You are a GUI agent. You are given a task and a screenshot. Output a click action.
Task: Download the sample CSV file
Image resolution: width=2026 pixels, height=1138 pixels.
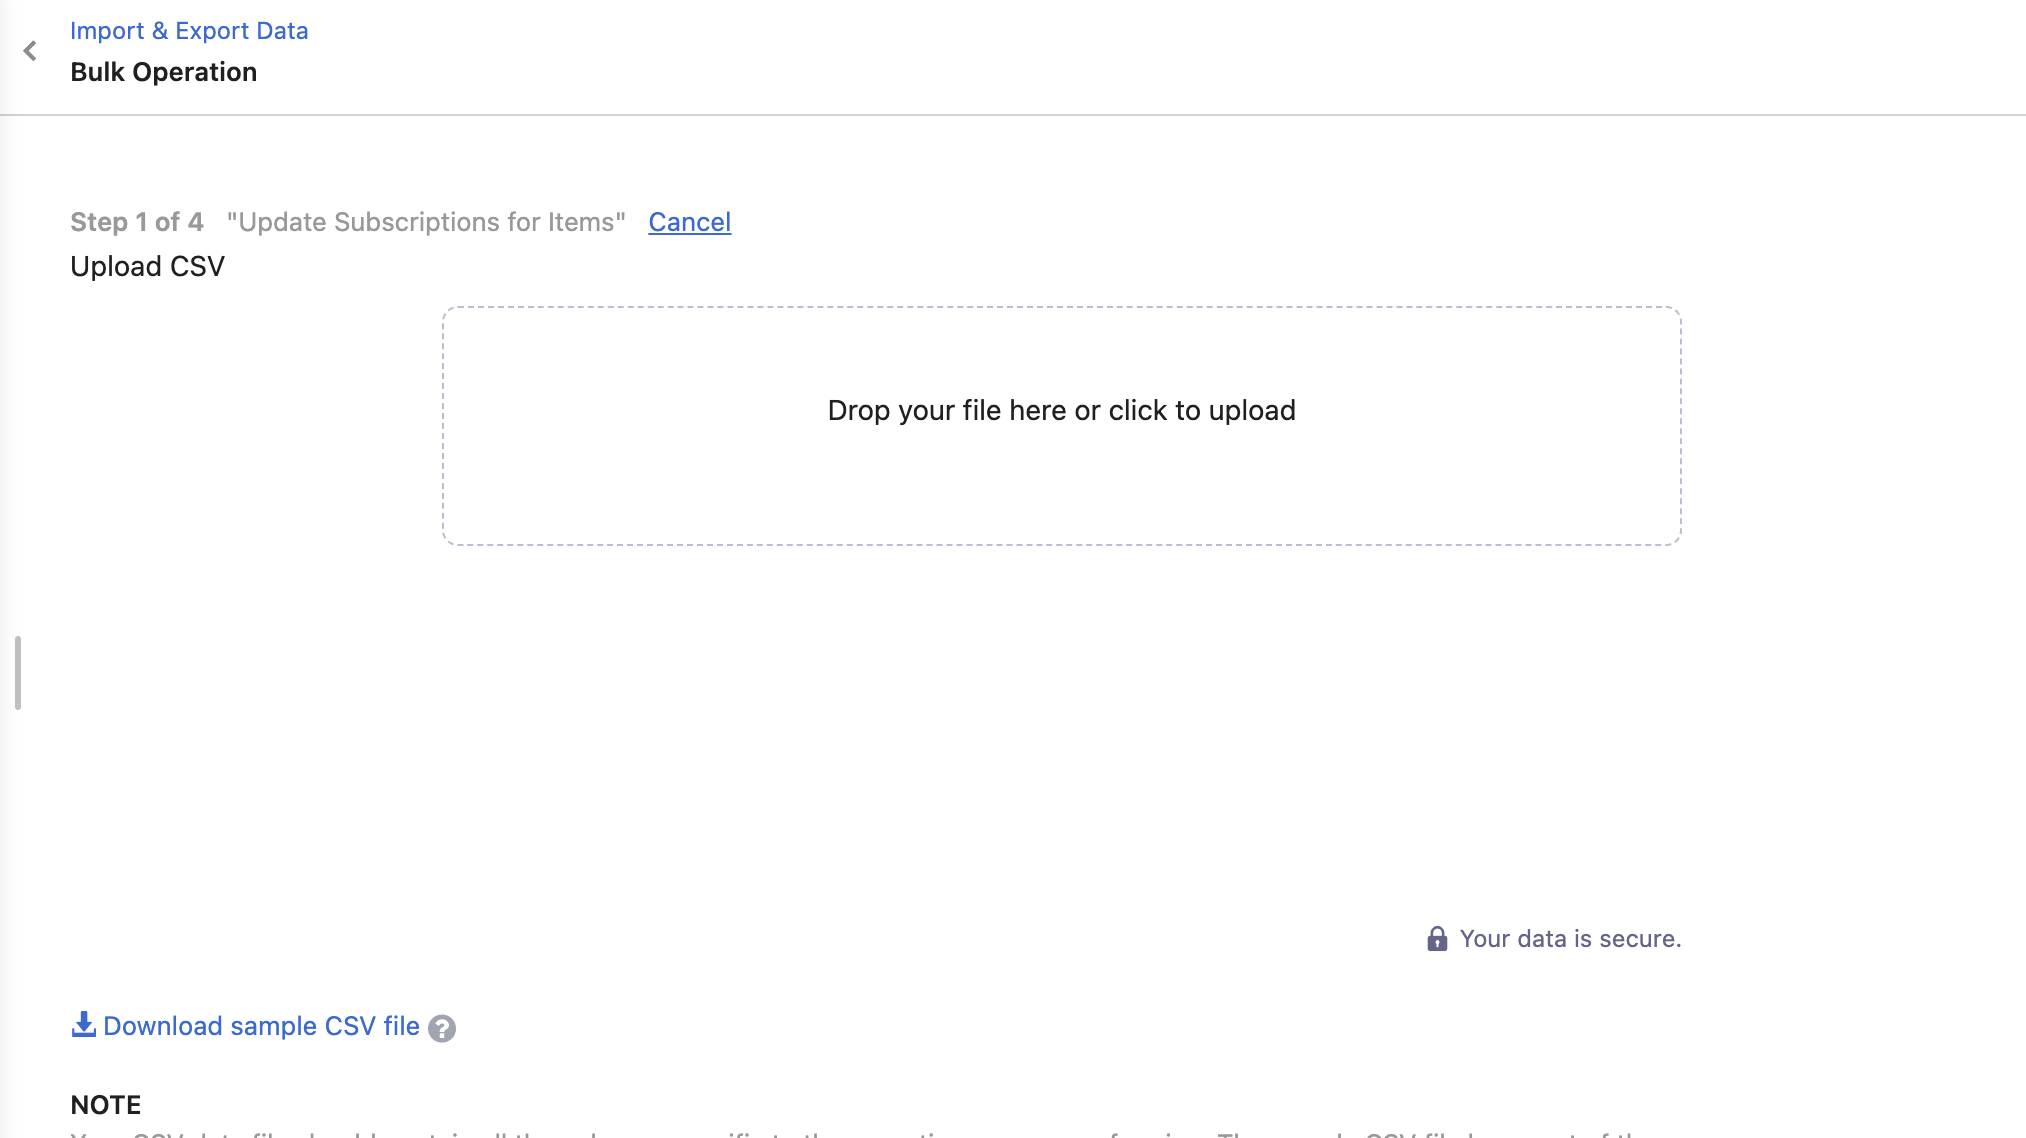point(261,1026)
